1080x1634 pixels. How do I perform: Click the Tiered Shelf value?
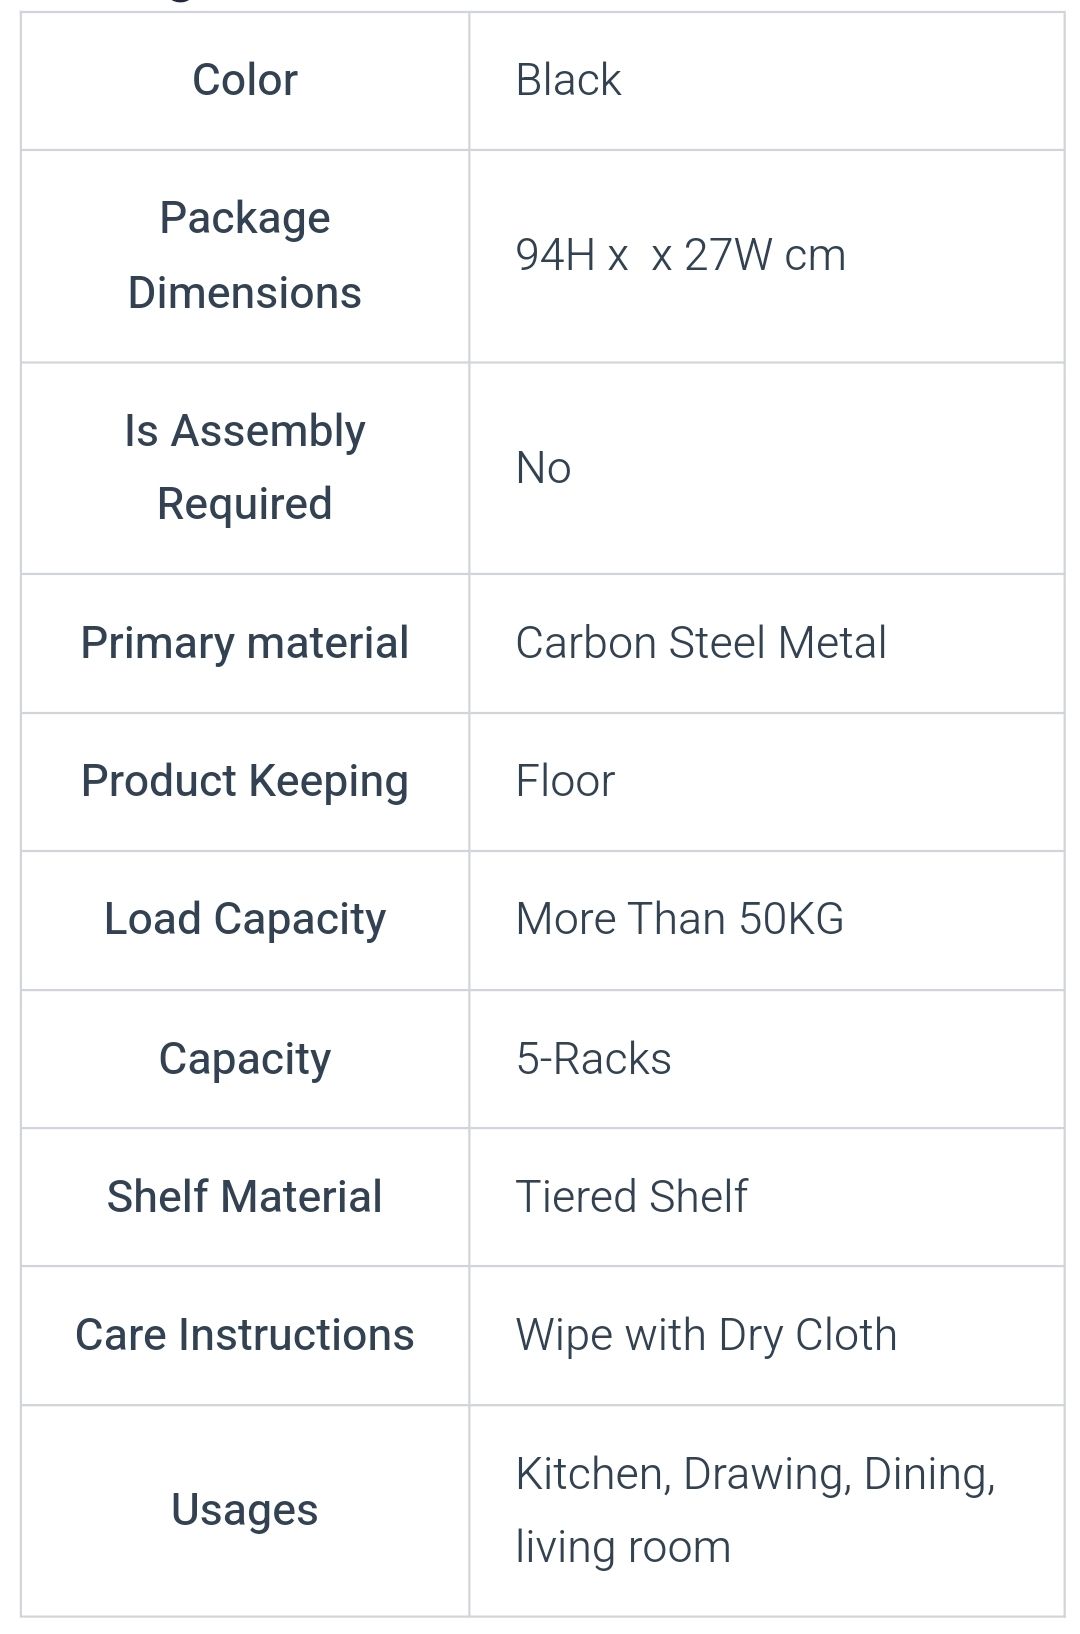click(632, 1197)
